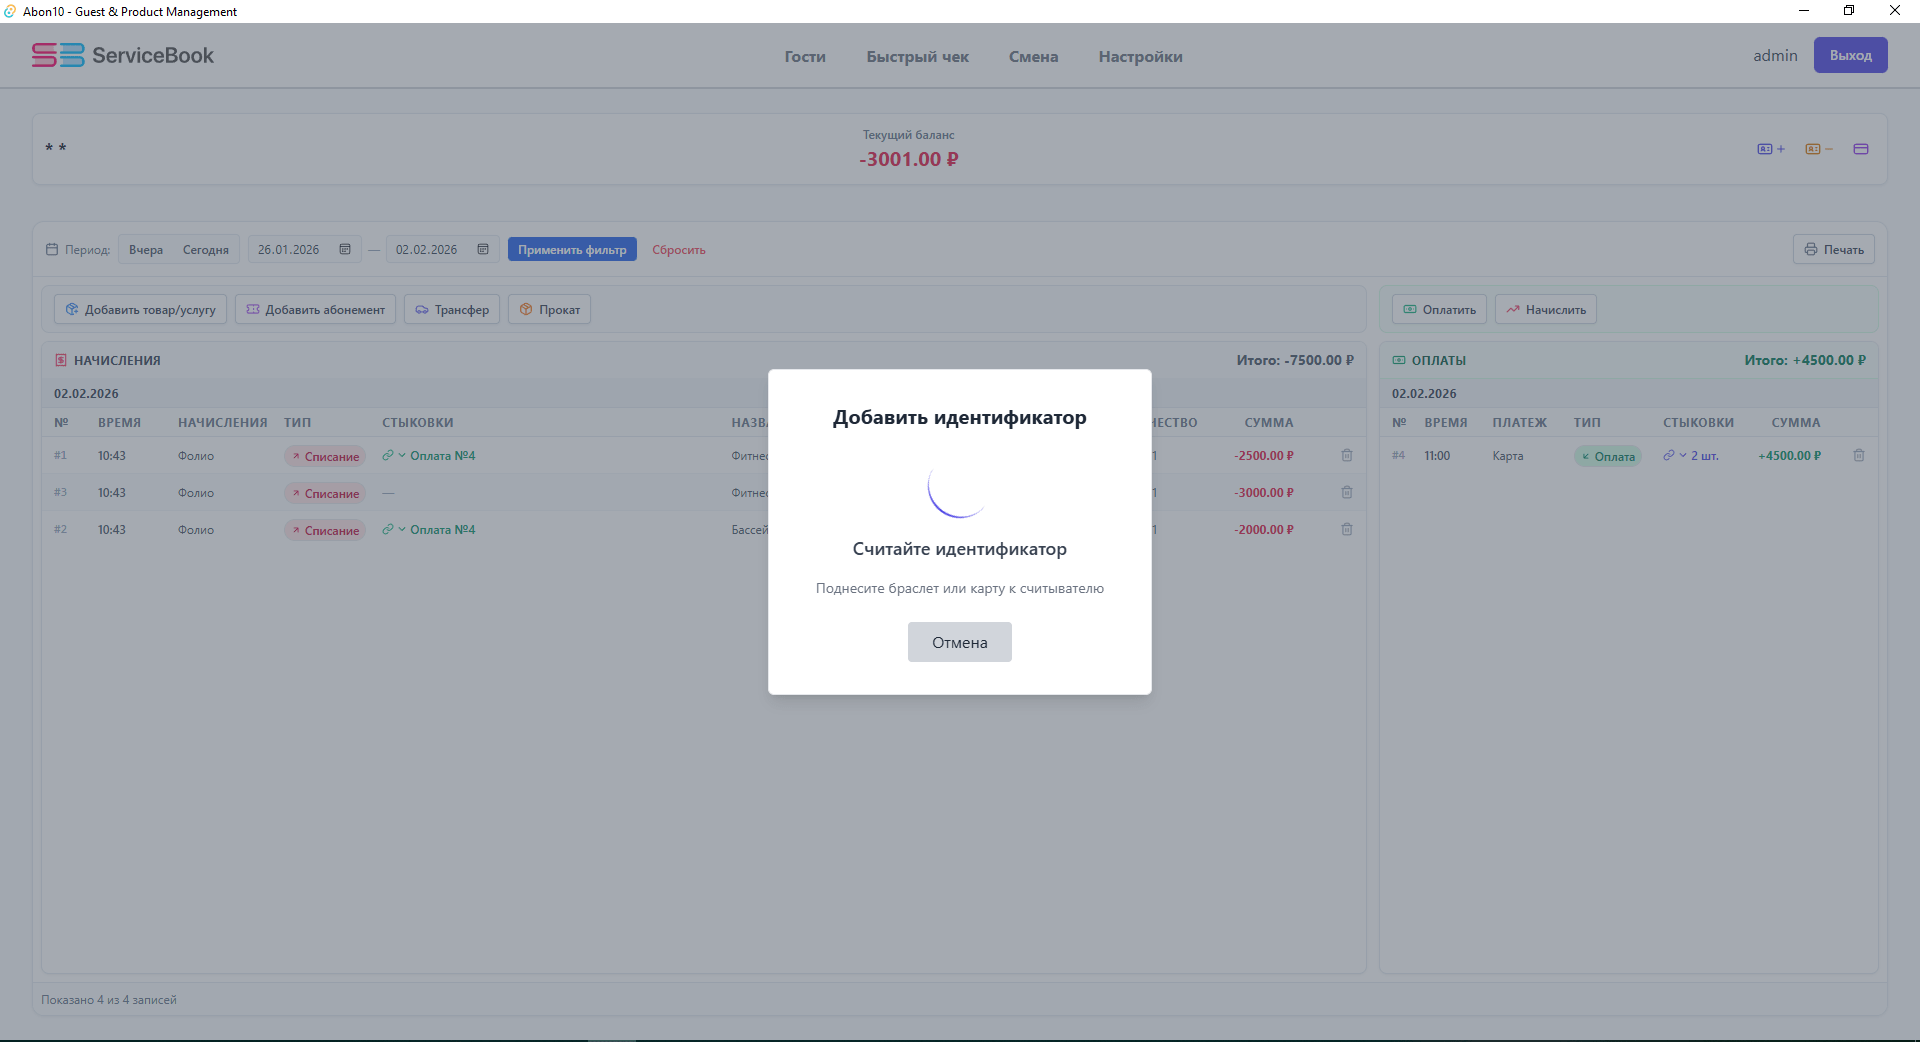The image size is (1920, 1042).
Task: Click the Начислить button
Action: 1546,310
